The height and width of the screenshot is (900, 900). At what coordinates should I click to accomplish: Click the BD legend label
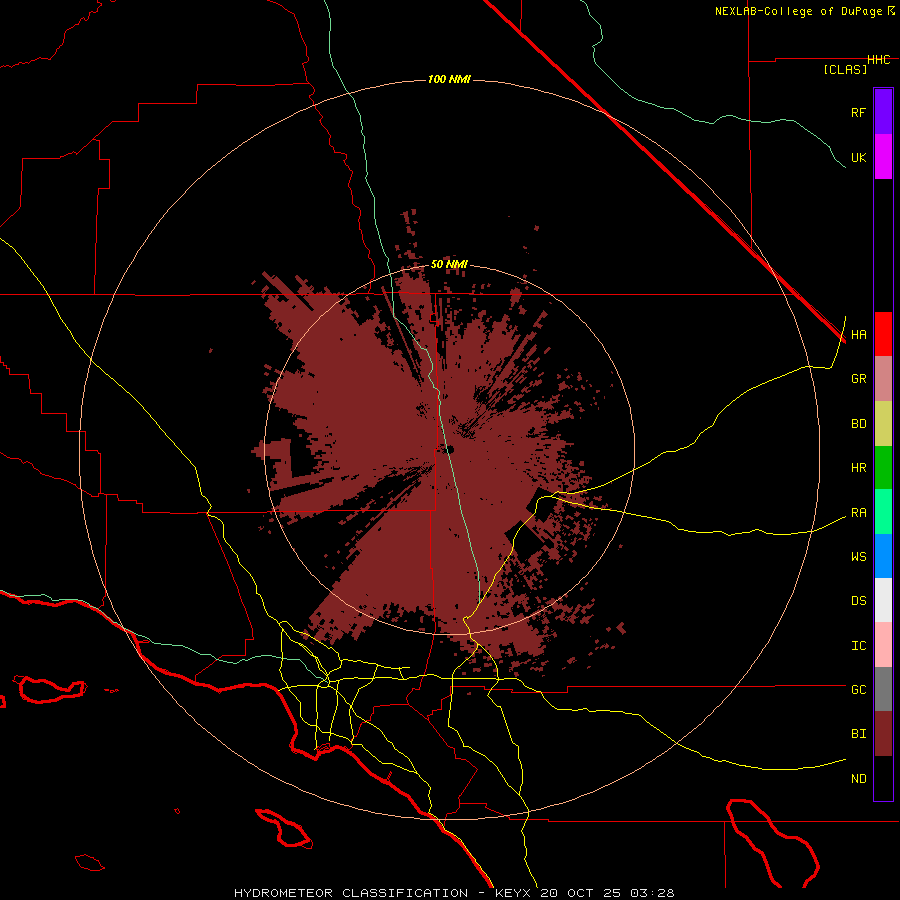point(858,424)
